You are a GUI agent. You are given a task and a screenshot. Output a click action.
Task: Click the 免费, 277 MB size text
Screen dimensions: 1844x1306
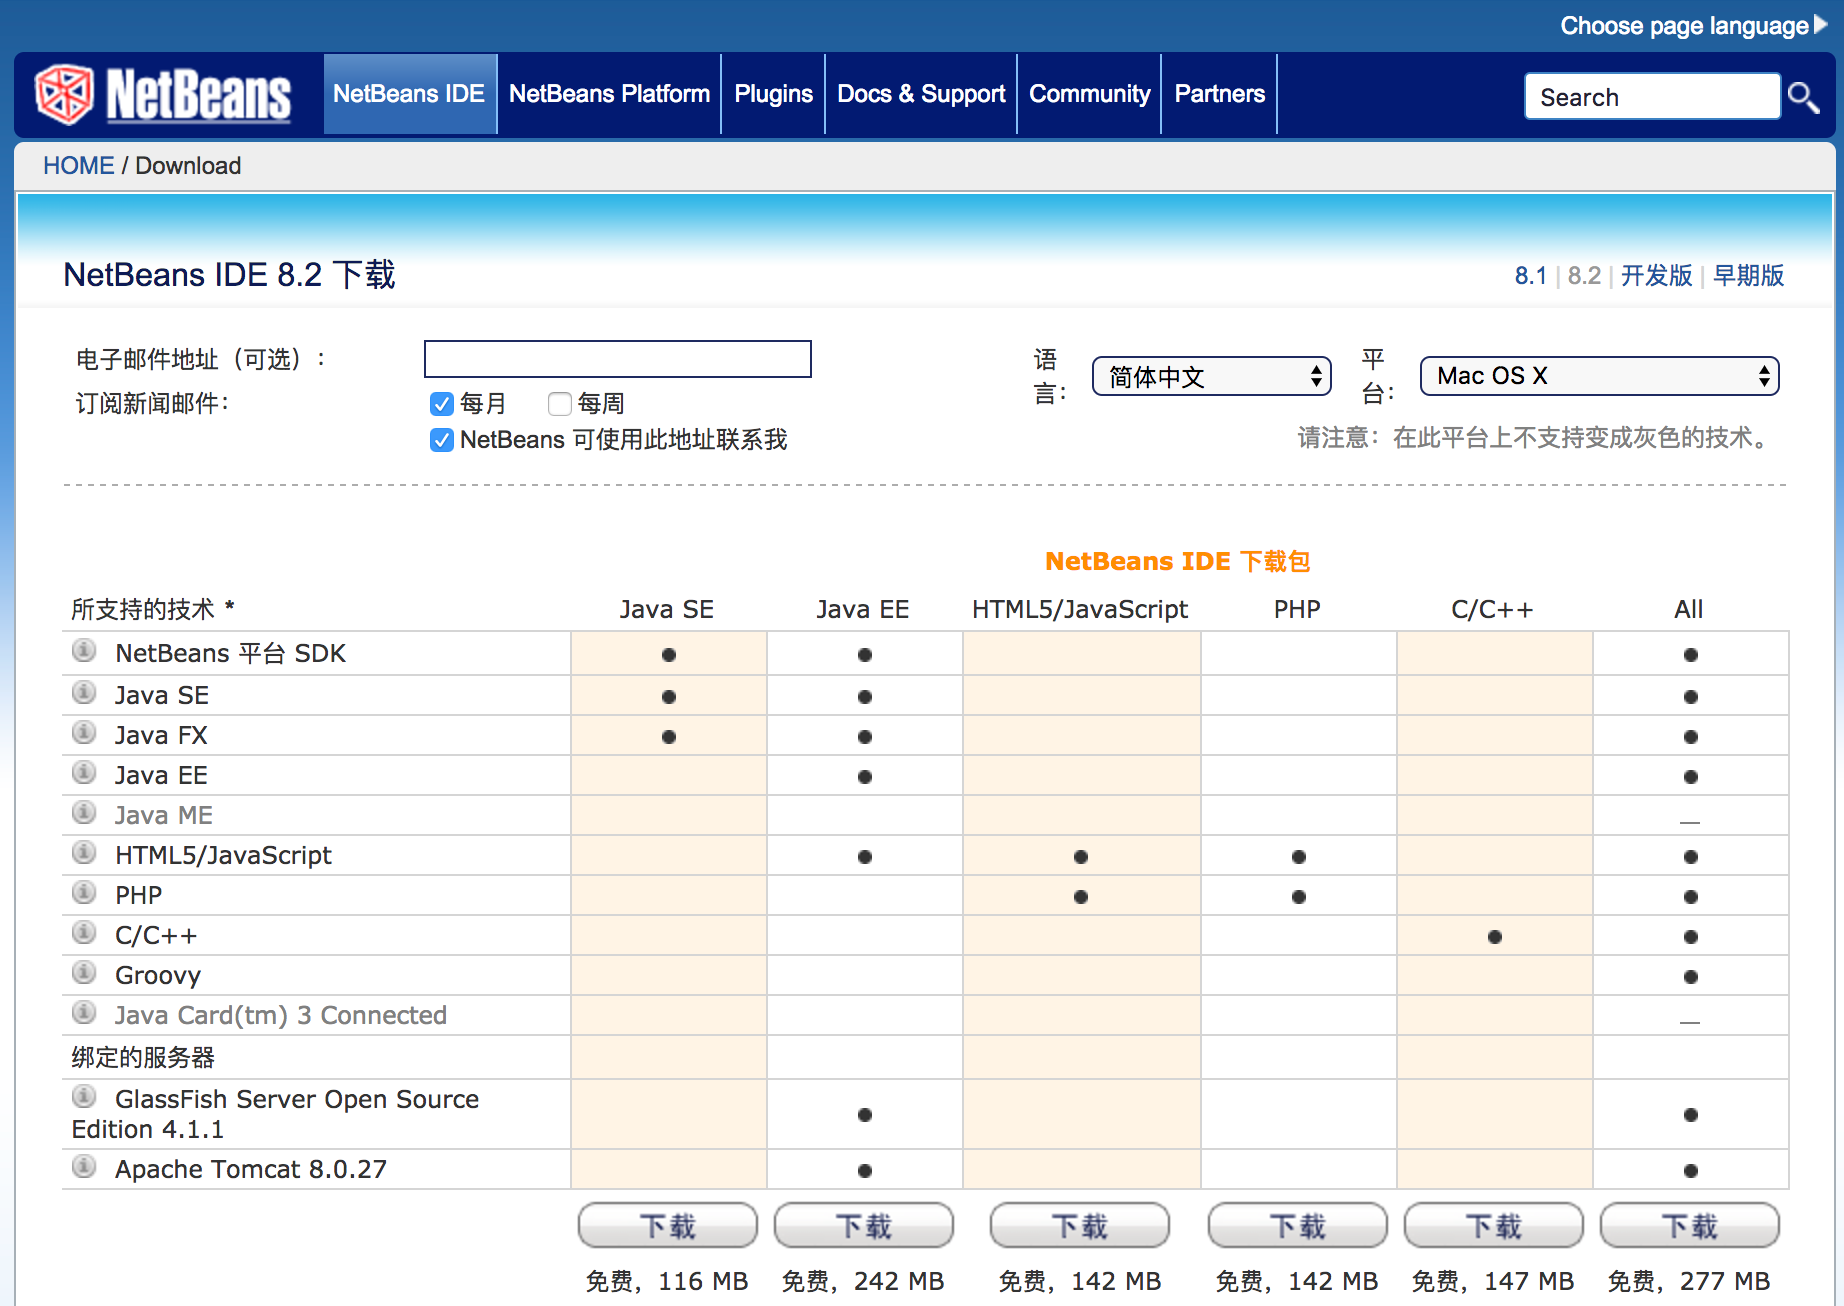click(1689, 1281)
